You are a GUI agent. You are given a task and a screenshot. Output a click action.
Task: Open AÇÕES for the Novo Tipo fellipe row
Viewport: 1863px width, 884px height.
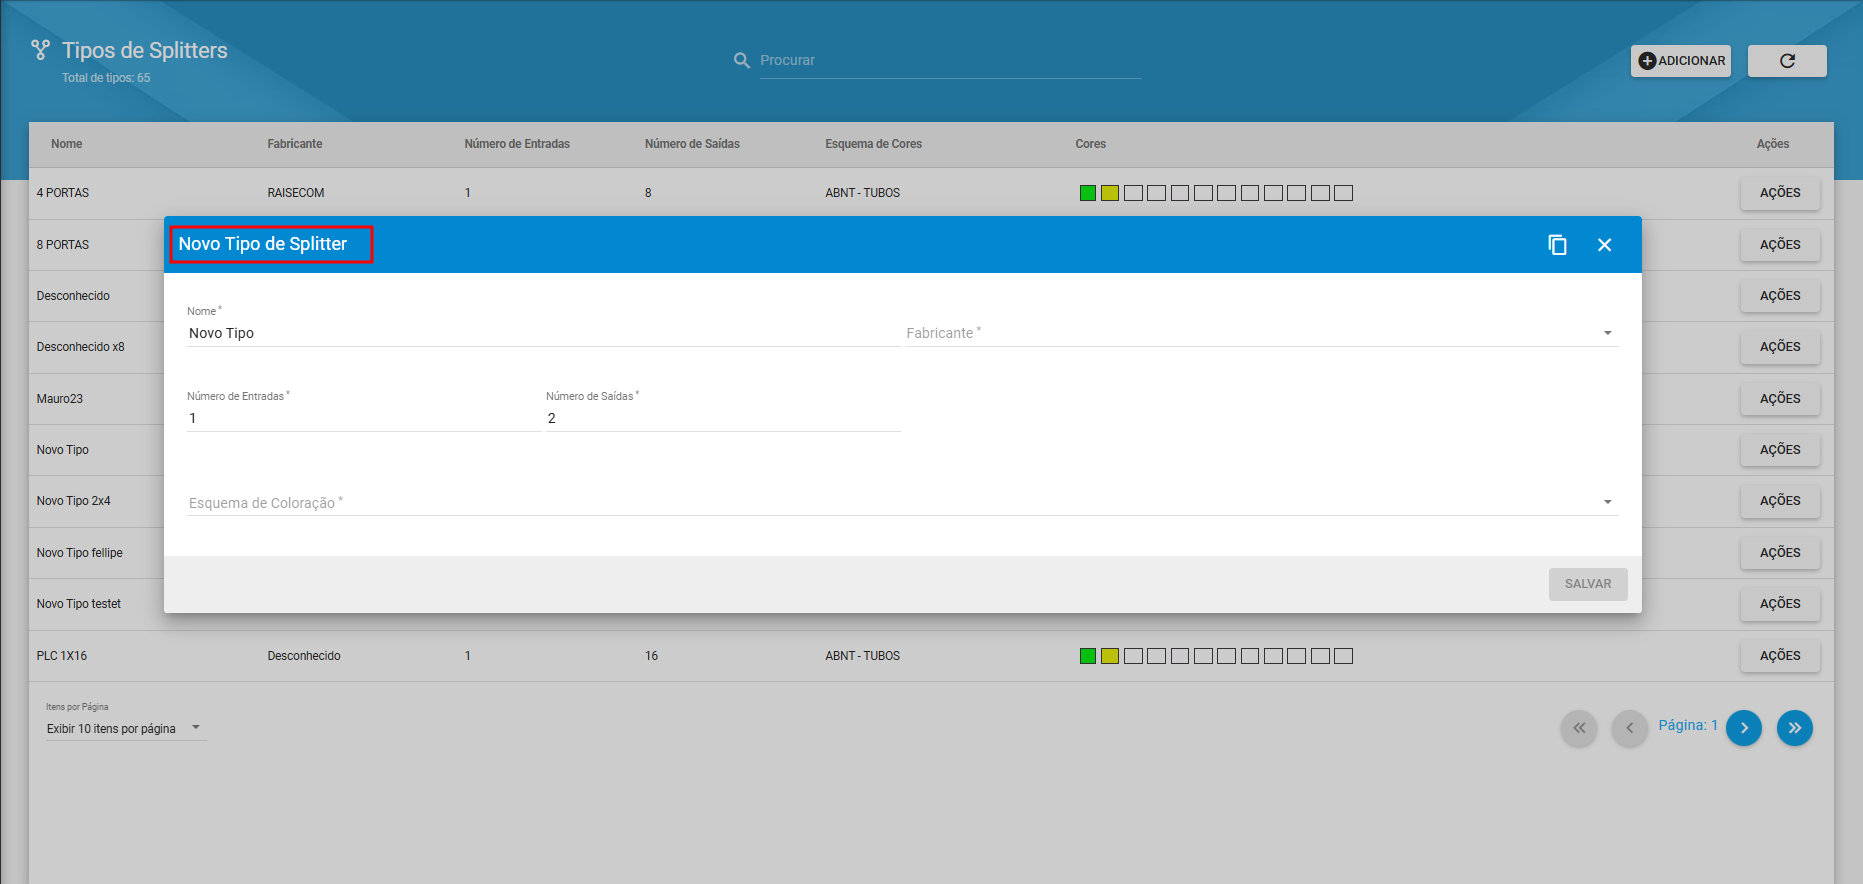click(1780, 553)
